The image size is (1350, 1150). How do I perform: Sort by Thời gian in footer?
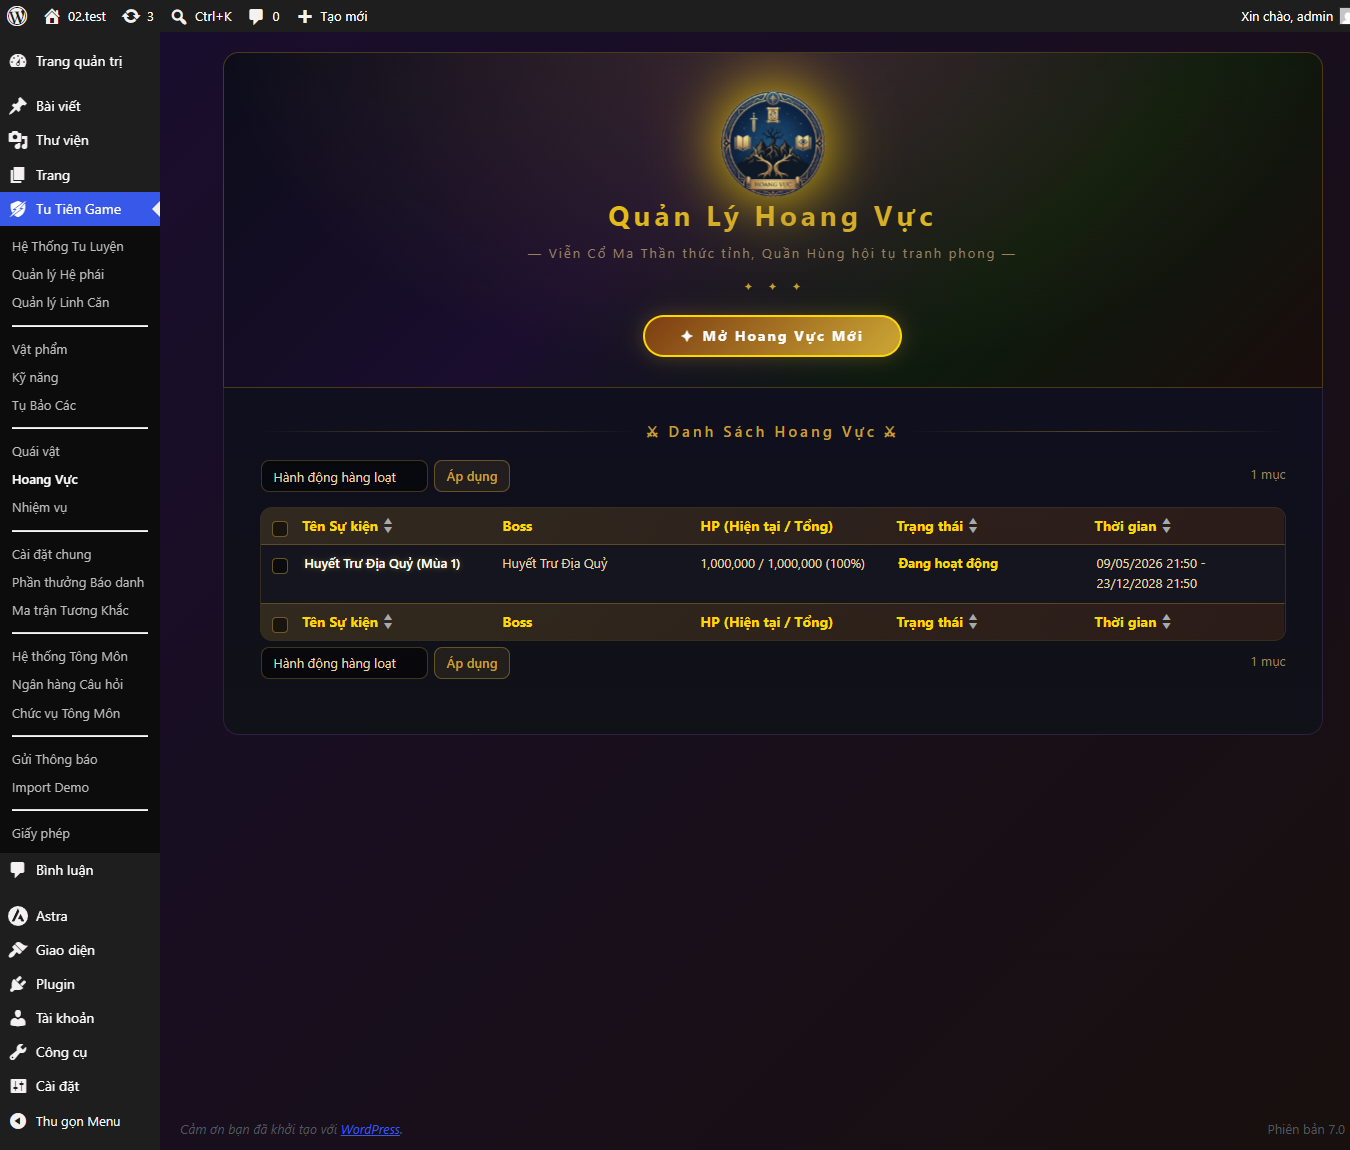(1133, 622)
